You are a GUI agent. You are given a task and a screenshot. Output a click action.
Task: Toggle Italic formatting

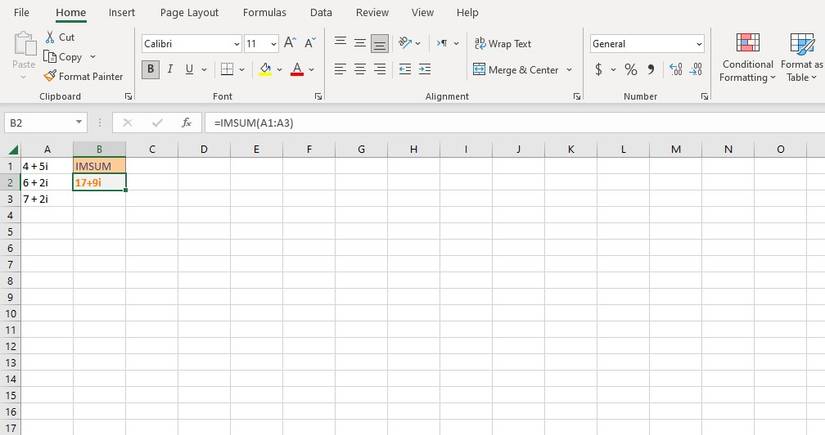click(170, 69)
